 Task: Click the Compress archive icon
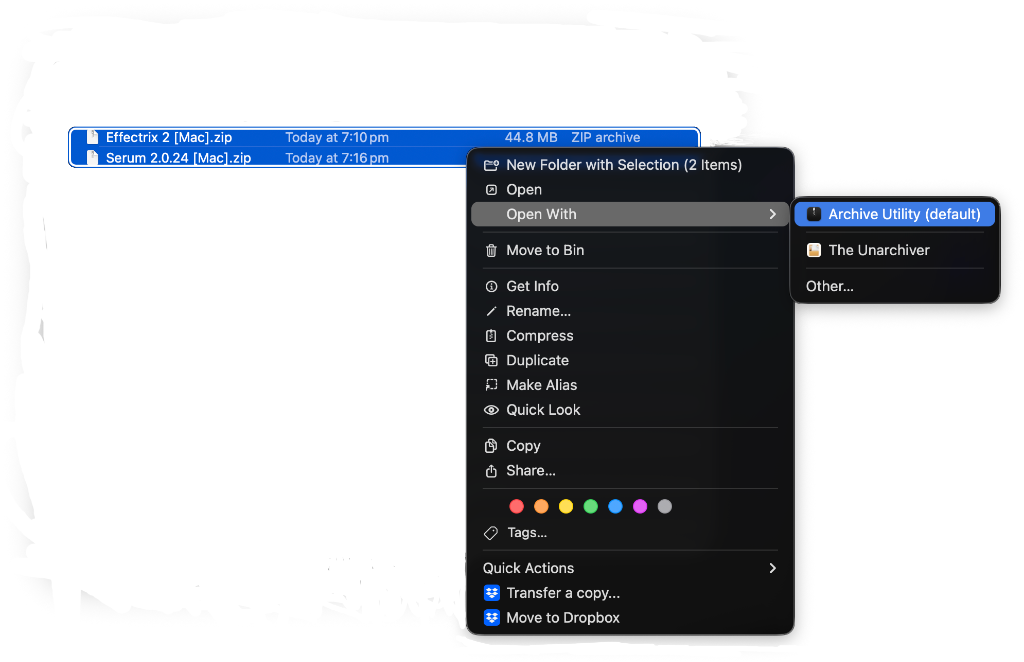click(x=491, y=336)
